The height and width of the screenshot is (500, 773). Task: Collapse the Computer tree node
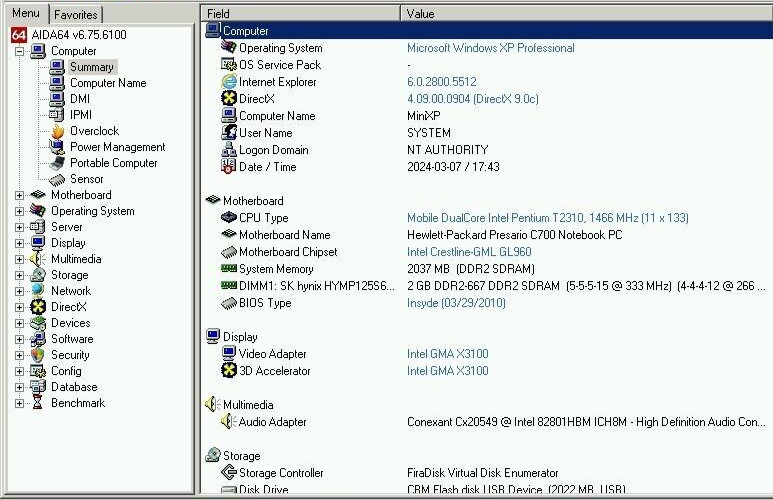coord(19,51)
